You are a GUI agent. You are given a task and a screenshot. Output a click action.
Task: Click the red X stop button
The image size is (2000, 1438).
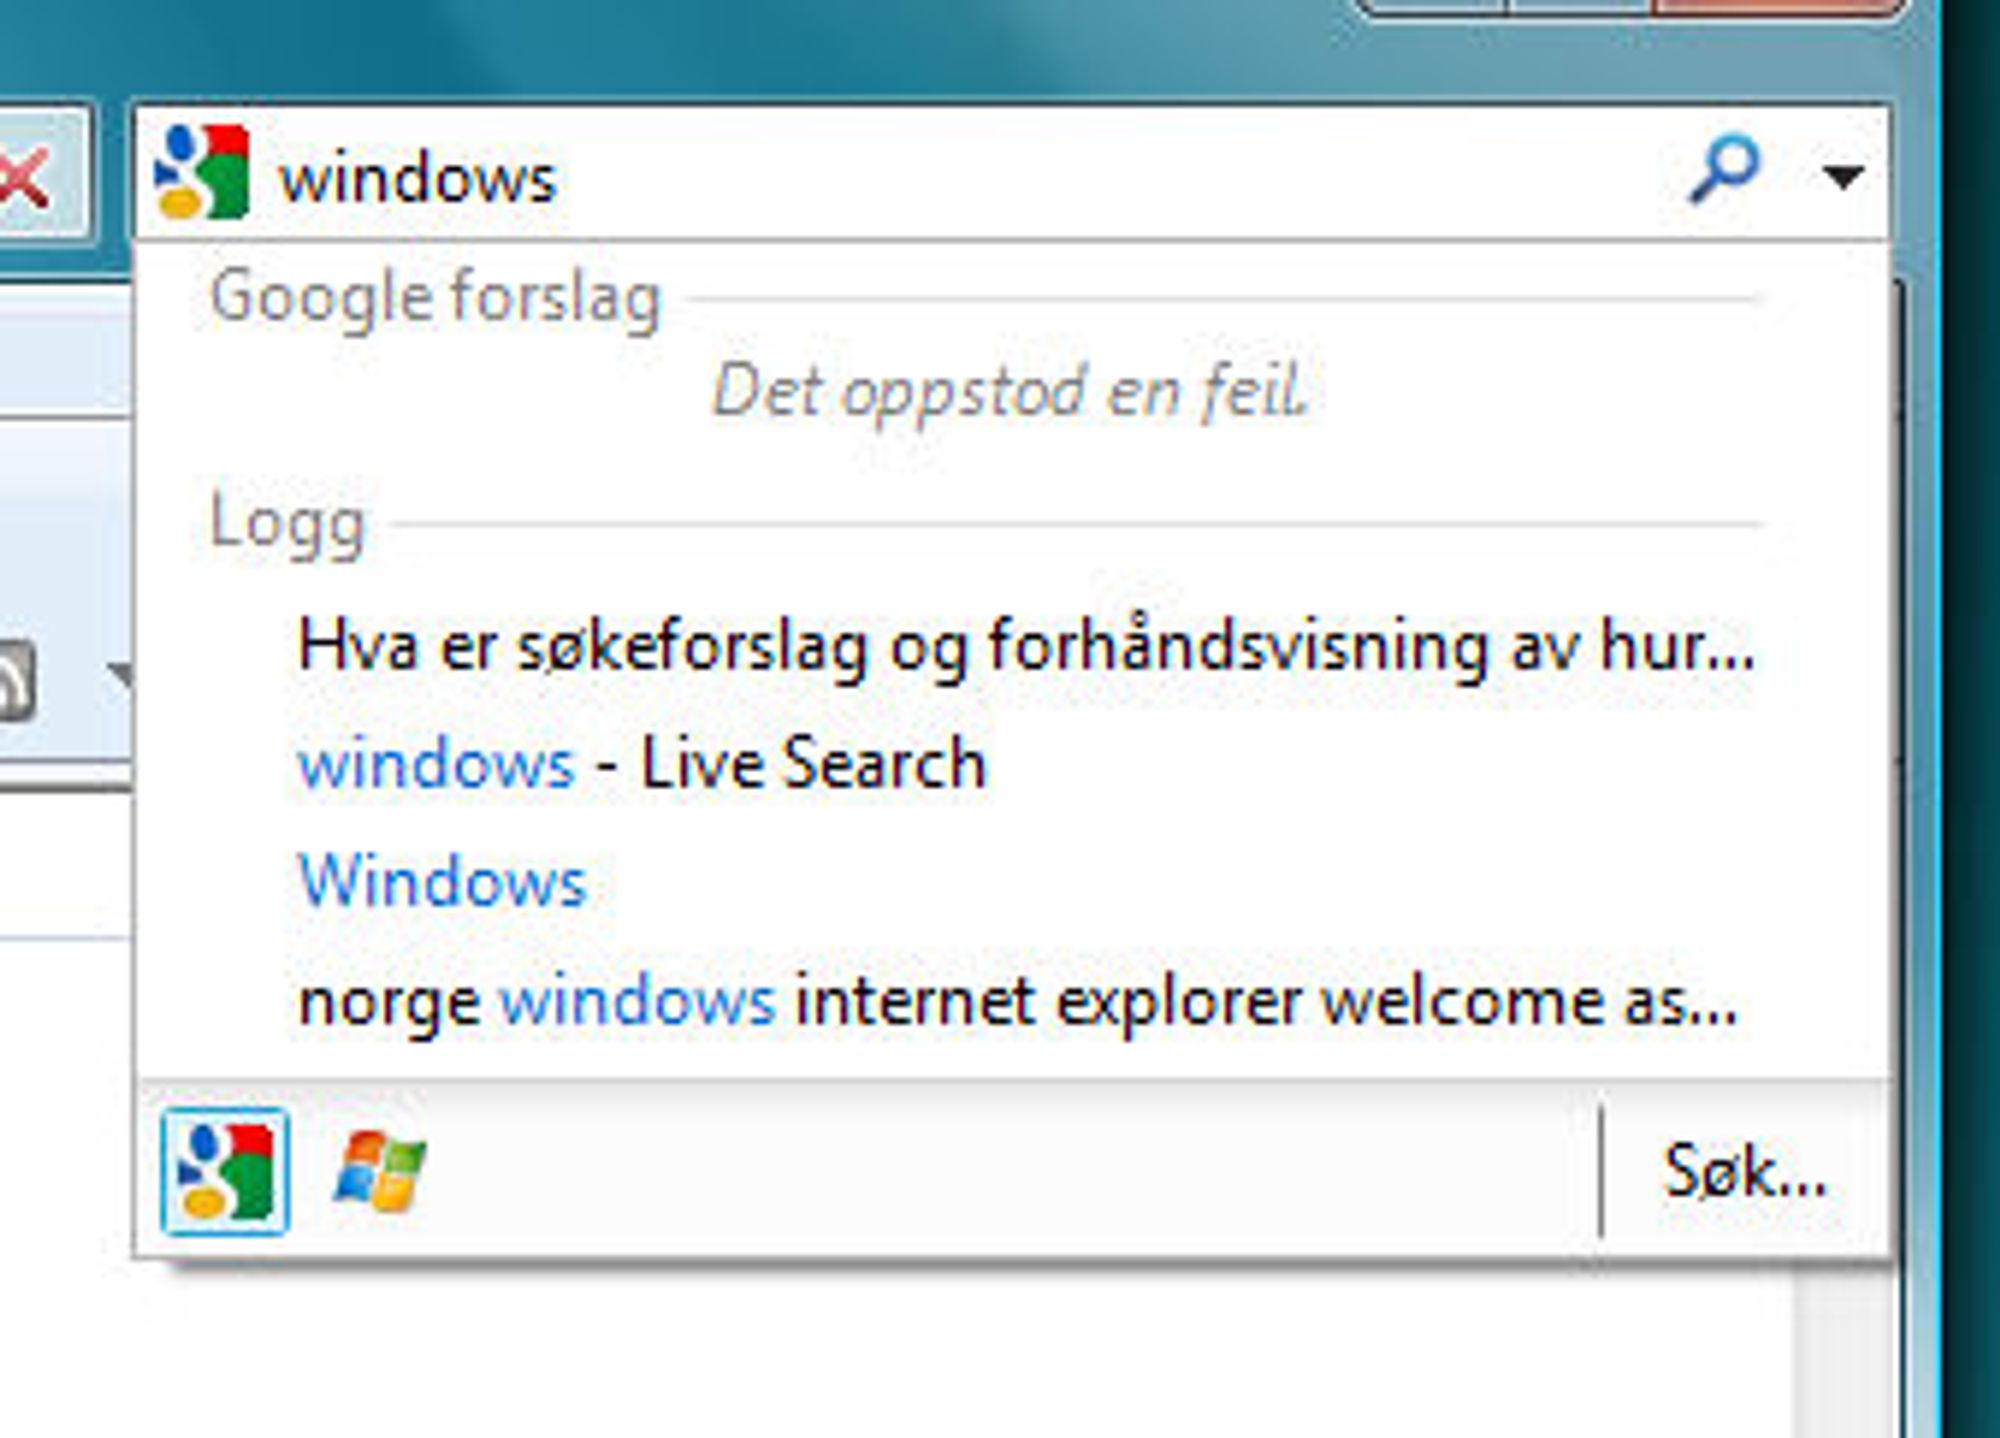(30, 176)
